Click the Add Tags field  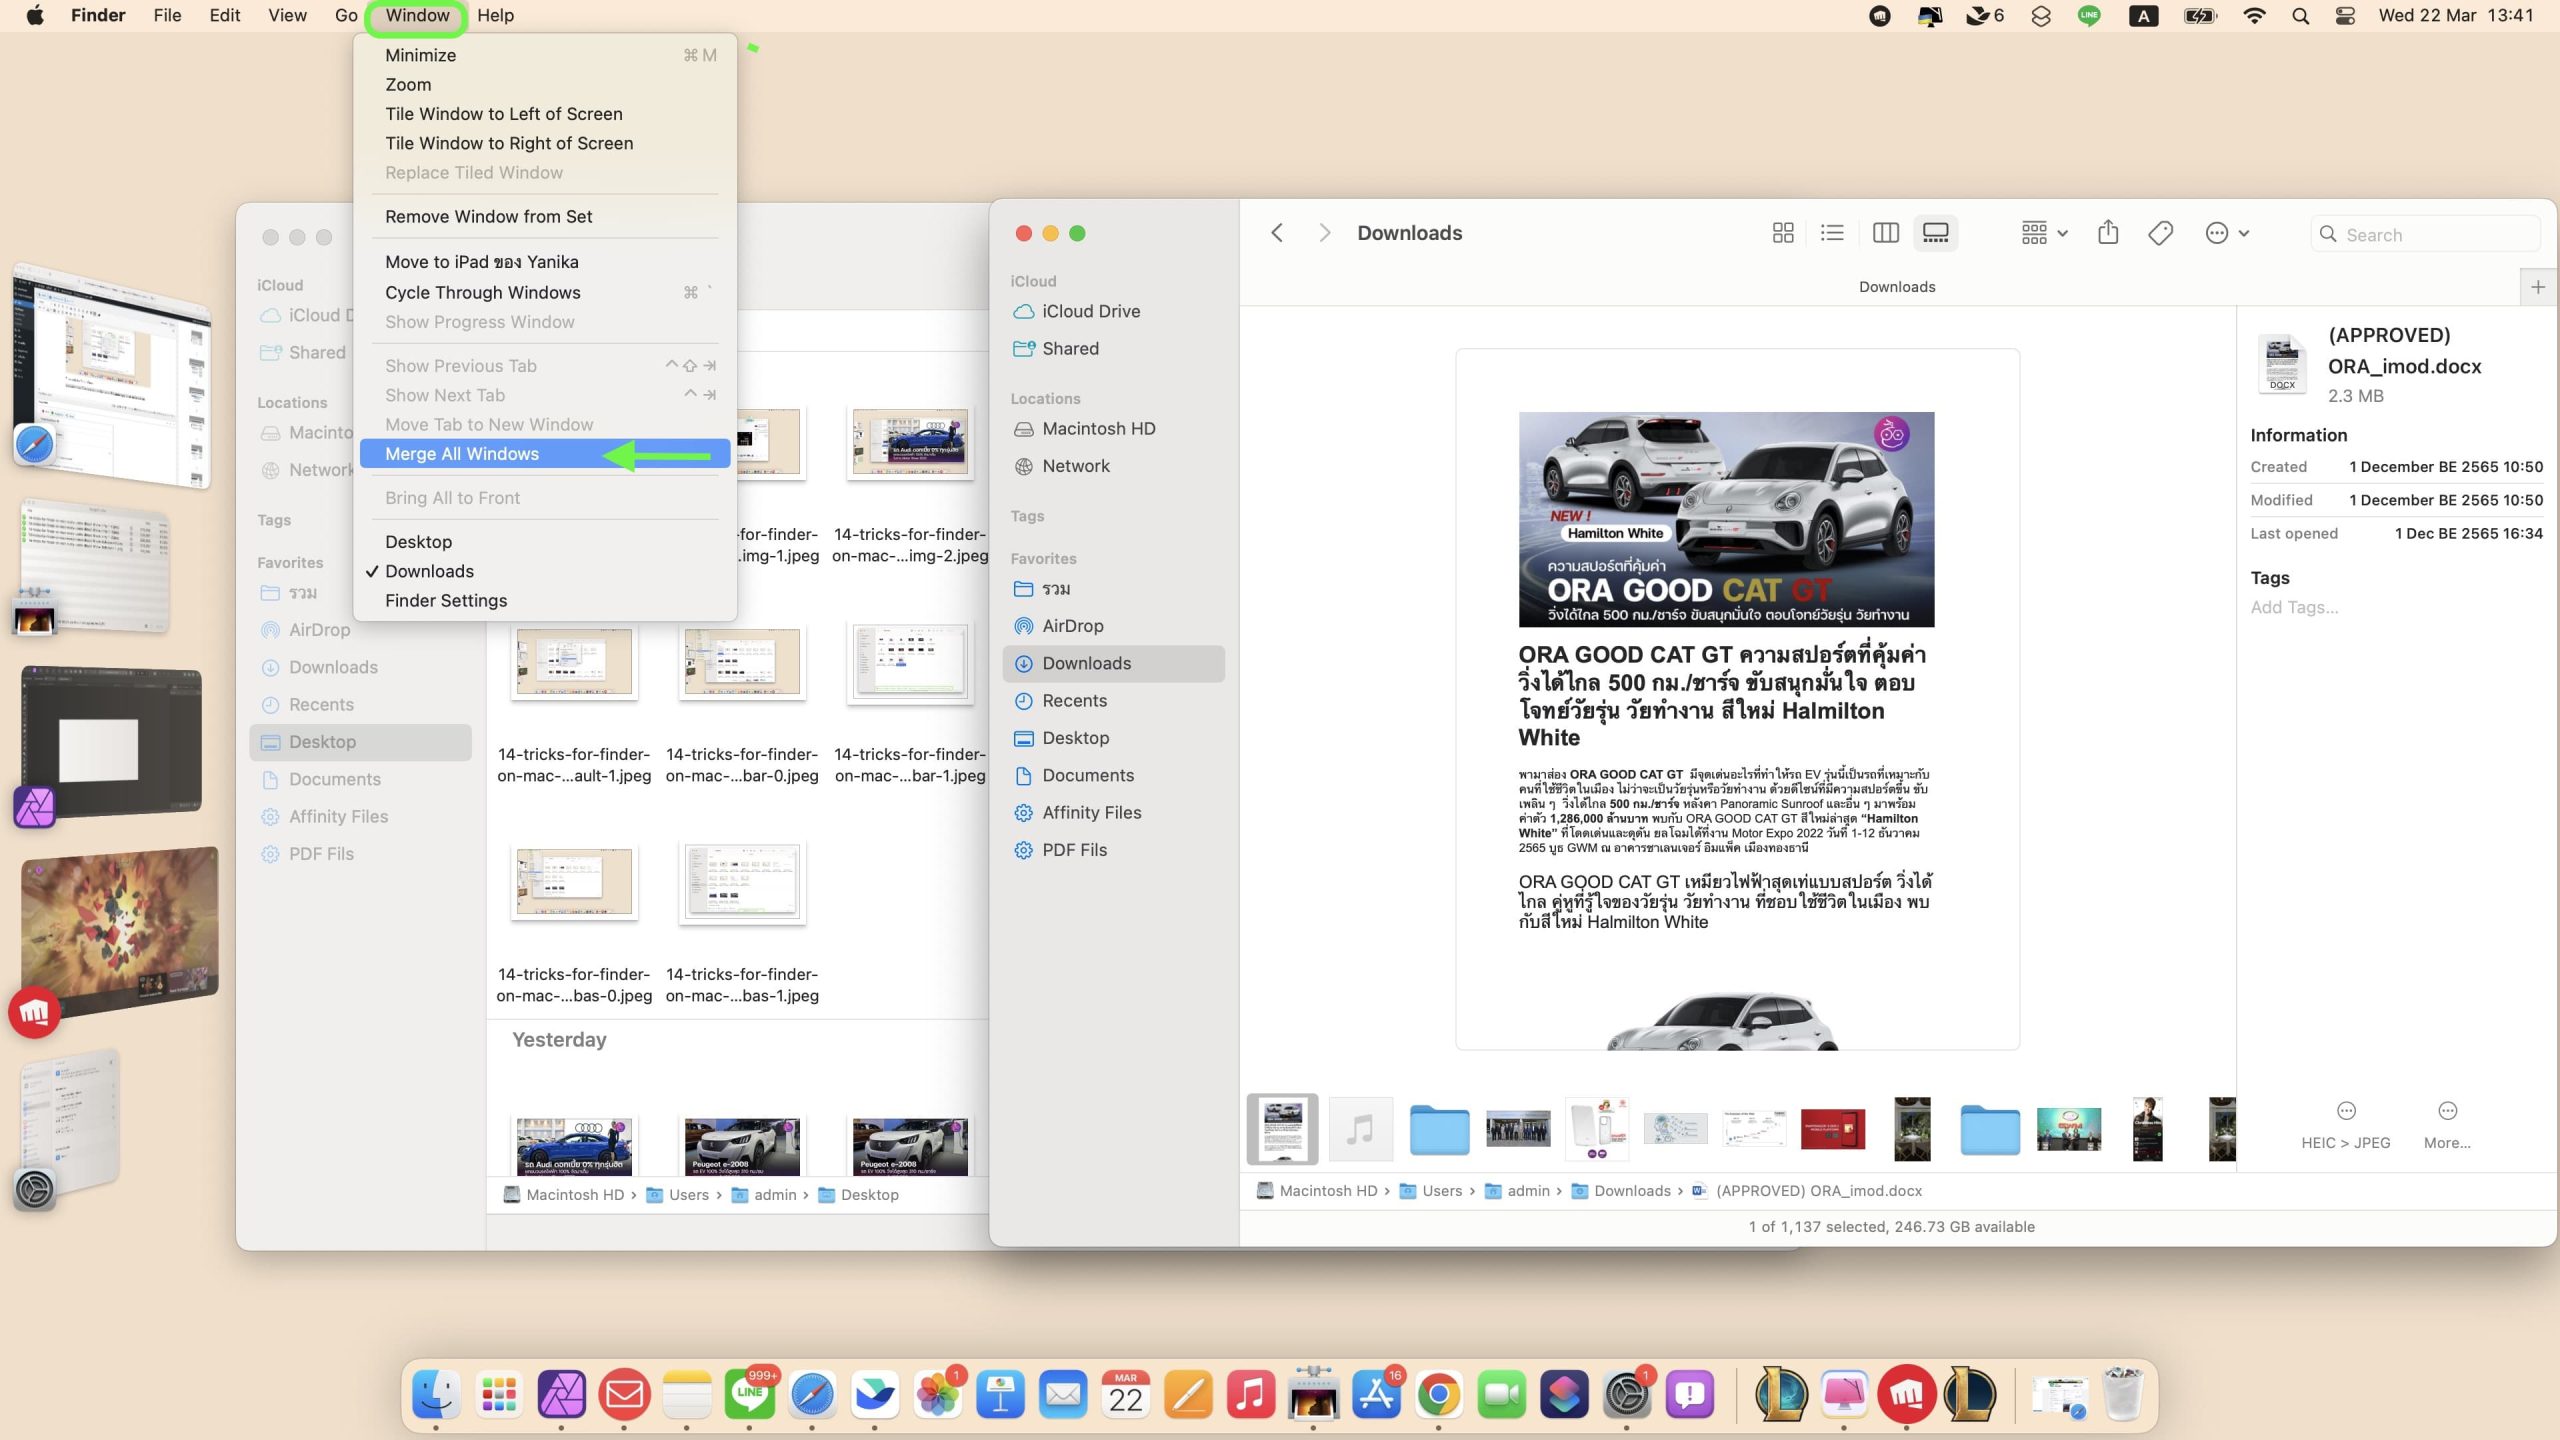[2294, 607]
